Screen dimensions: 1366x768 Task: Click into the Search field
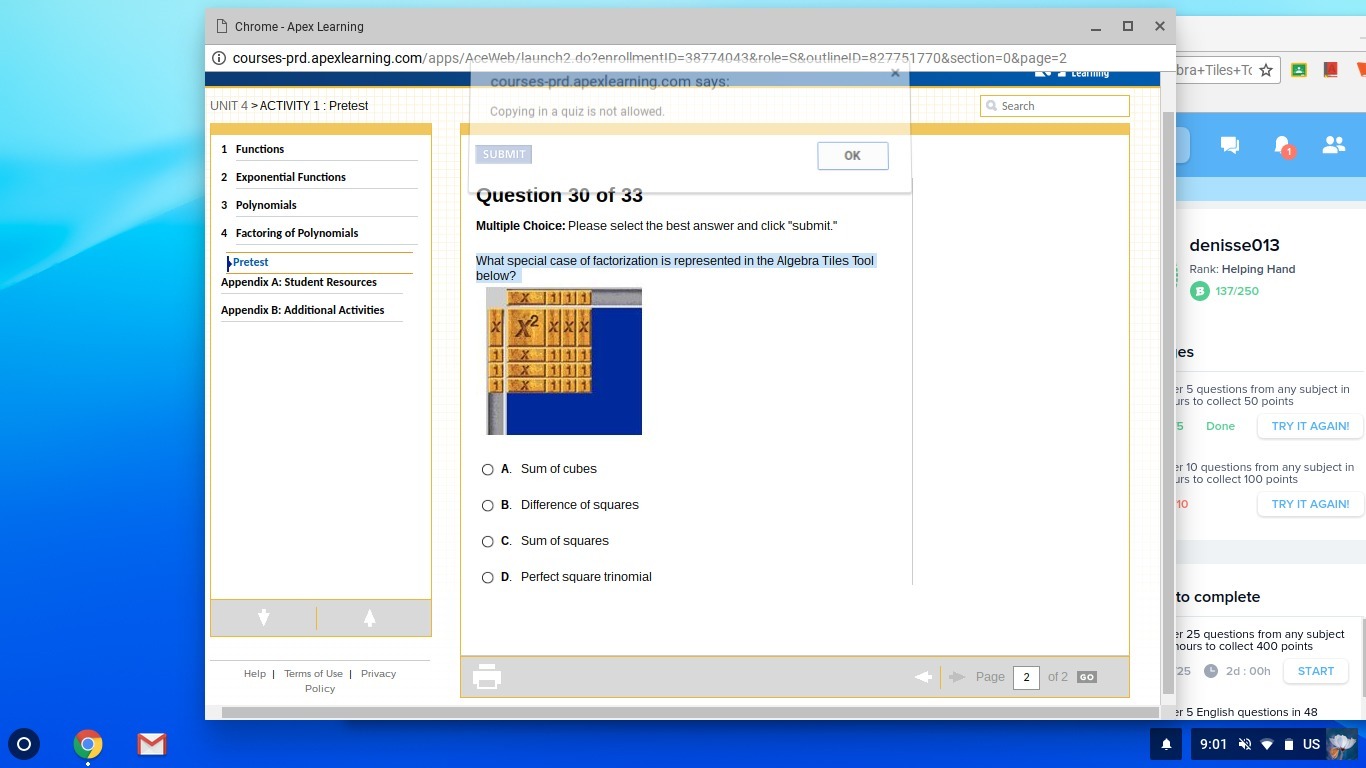pyautogui.click(x=1055, y=106)
